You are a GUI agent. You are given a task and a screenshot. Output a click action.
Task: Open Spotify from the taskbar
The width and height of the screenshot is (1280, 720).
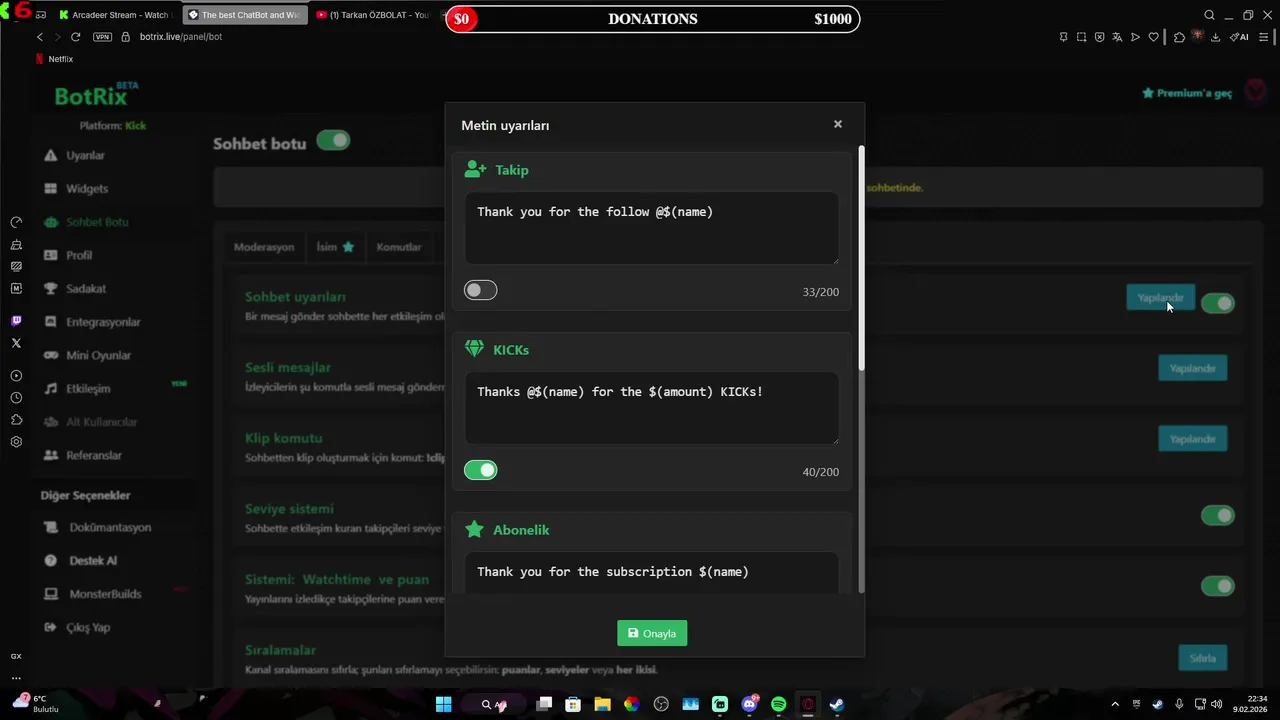tap(778, 705)
